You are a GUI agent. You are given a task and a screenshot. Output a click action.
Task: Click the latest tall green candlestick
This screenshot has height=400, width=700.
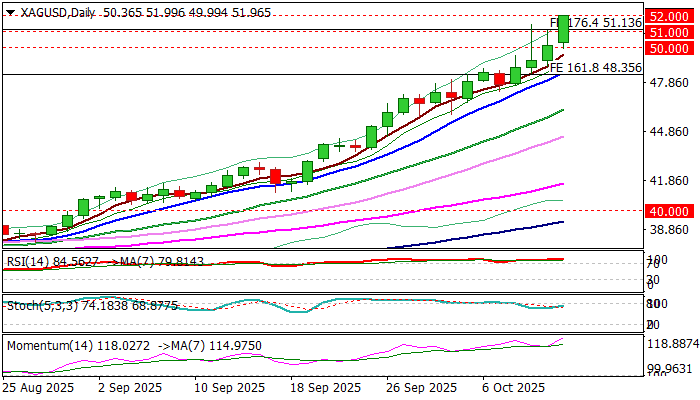[x=564, y=29]
